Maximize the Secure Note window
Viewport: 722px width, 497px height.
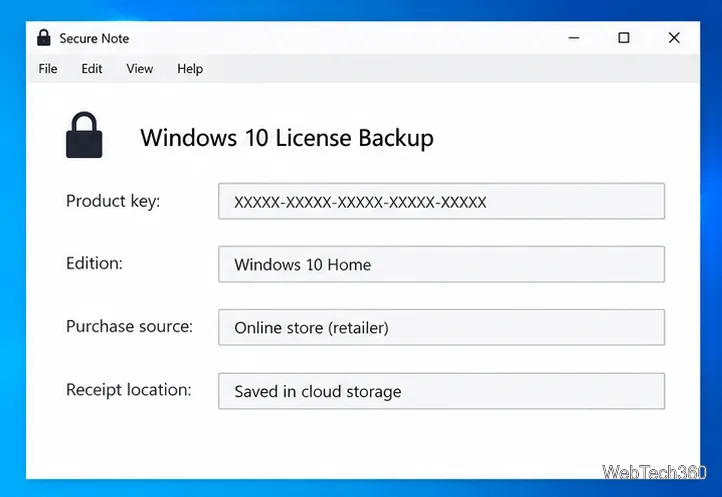(x=623, y=38)
